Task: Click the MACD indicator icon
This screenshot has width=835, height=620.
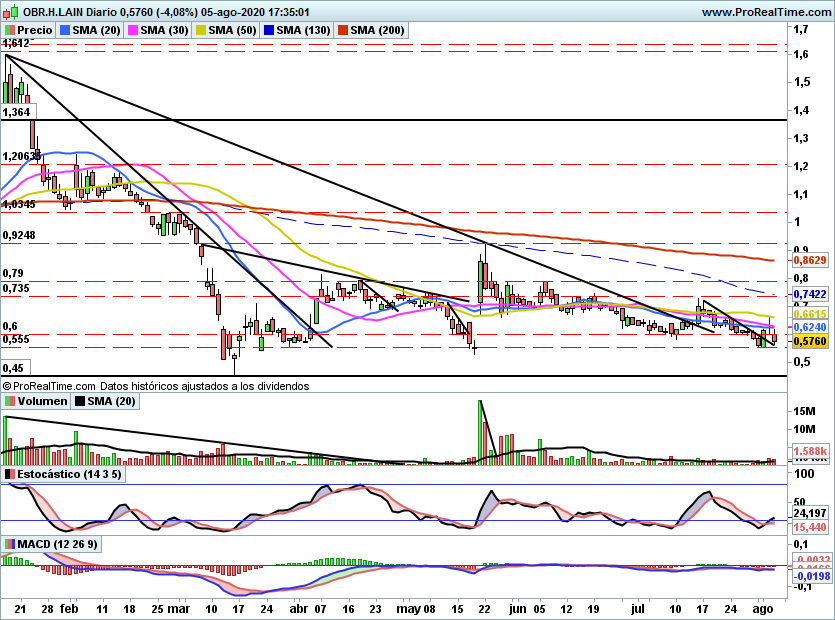Action: tap(10, 544)
